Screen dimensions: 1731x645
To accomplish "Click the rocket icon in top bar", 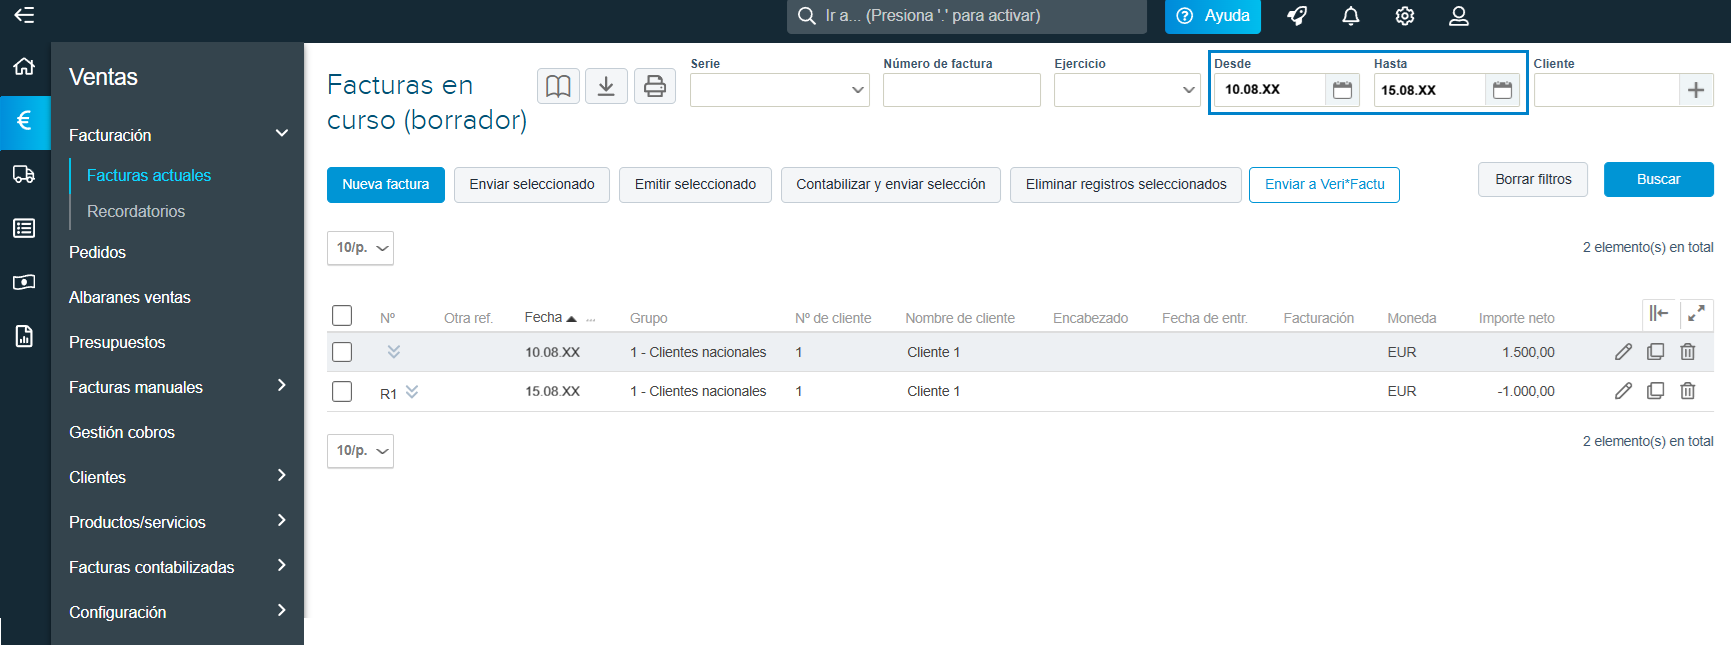I will click(x=1297, y=16).
